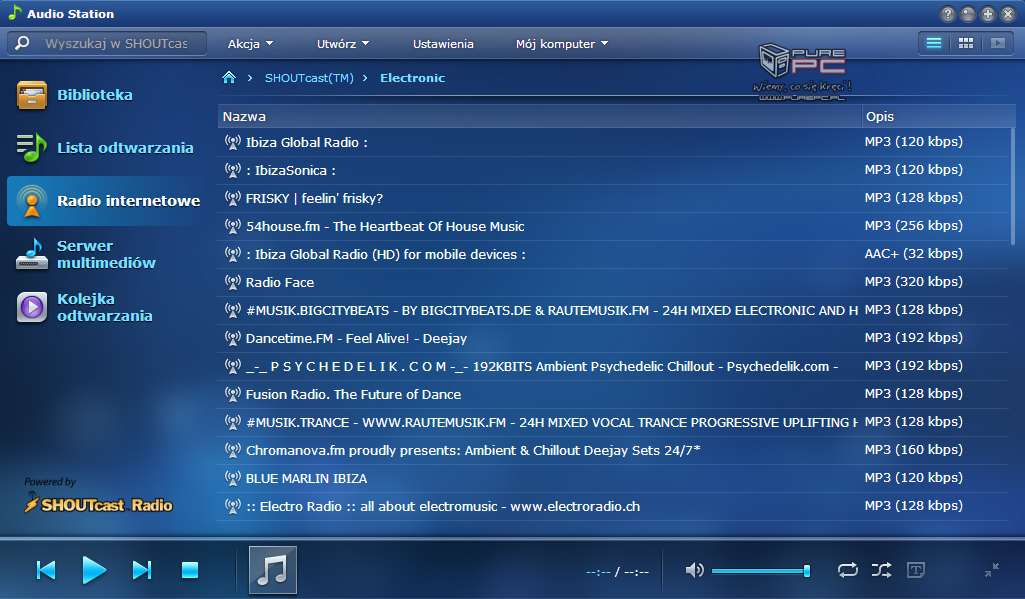Click the album art music note thumbnail
1025x599 pixels.
pyautogui.click(x=273, y=570)
